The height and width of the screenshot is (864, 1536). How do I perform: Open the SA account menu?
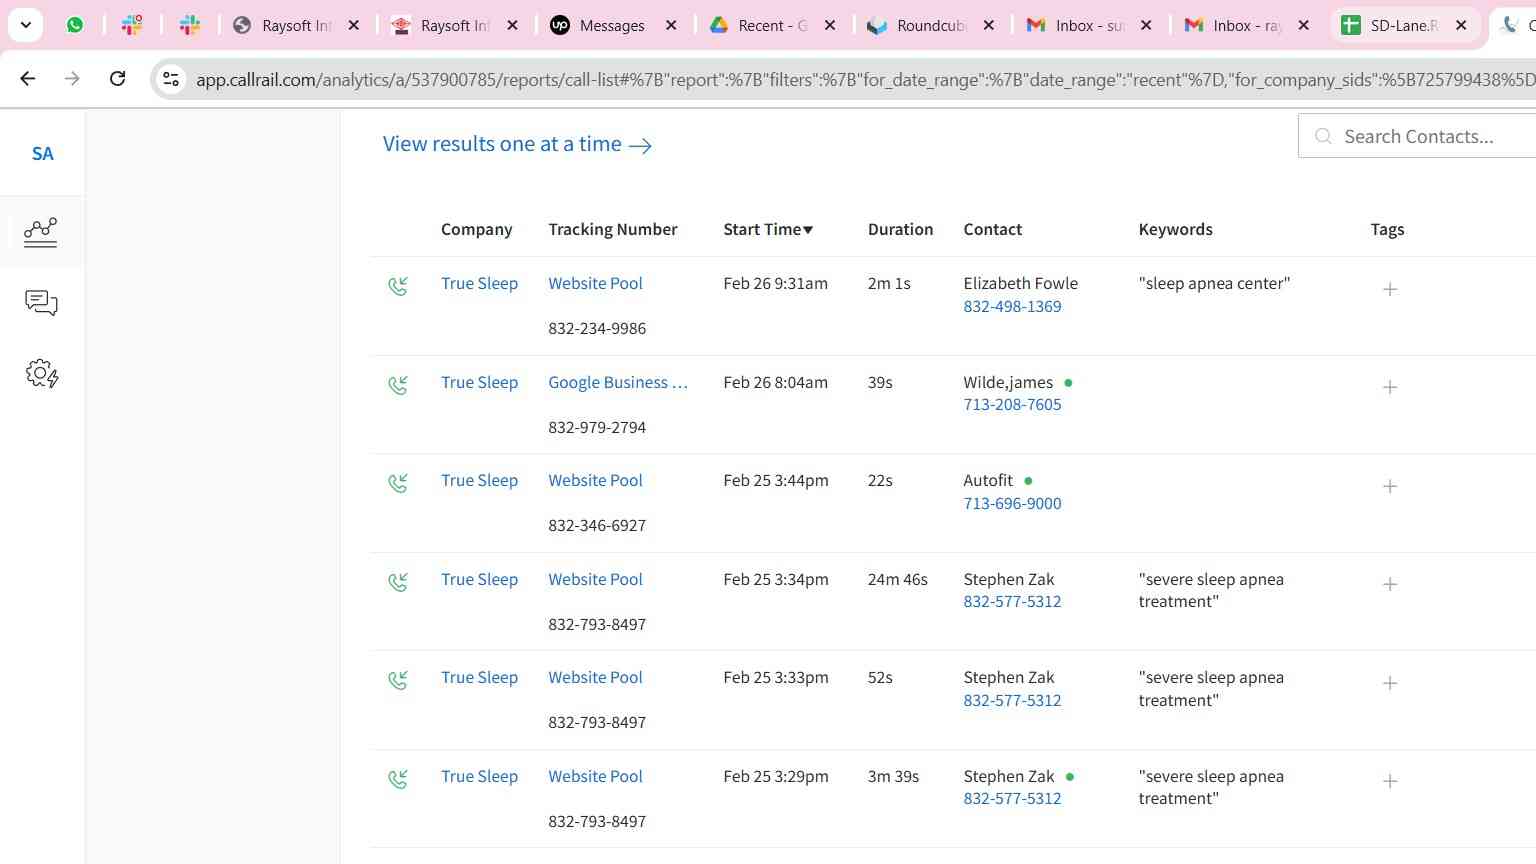coord(42,154)
